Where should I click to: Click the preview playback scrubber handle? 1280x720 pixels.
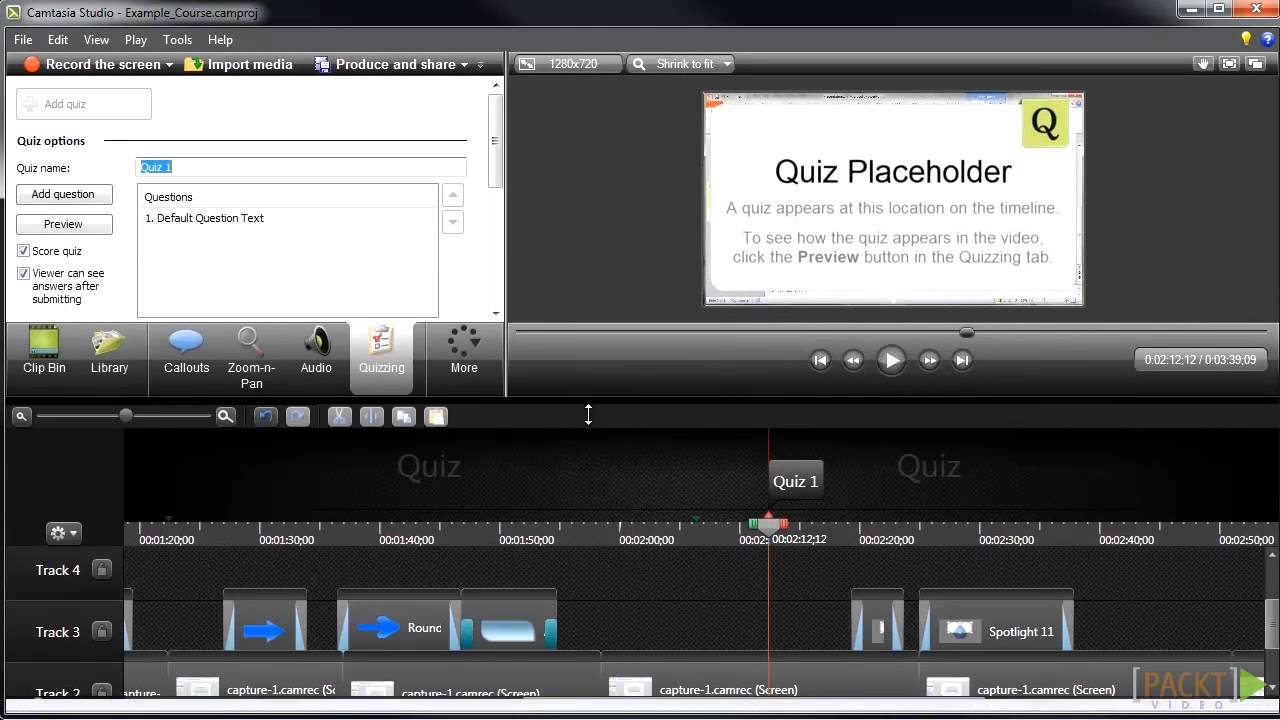coord(966,332)
